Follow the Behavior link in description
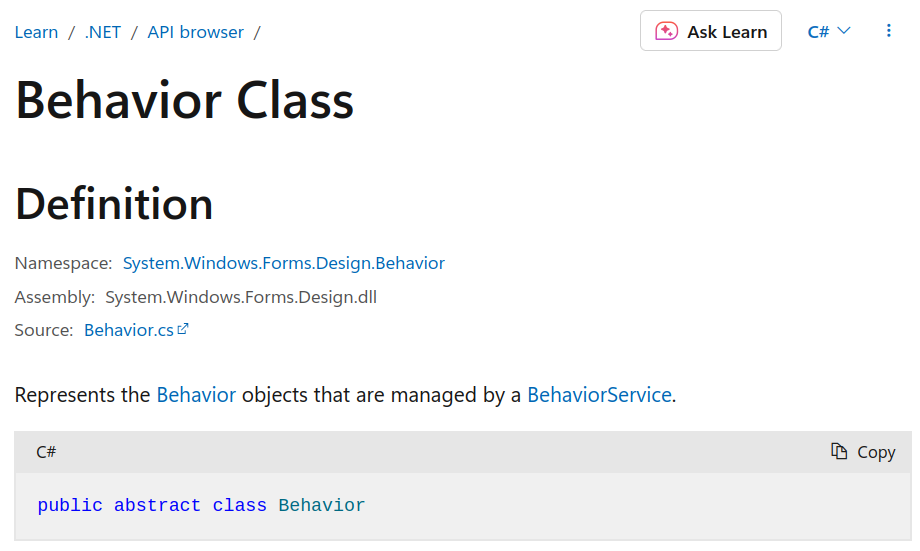 196,395
